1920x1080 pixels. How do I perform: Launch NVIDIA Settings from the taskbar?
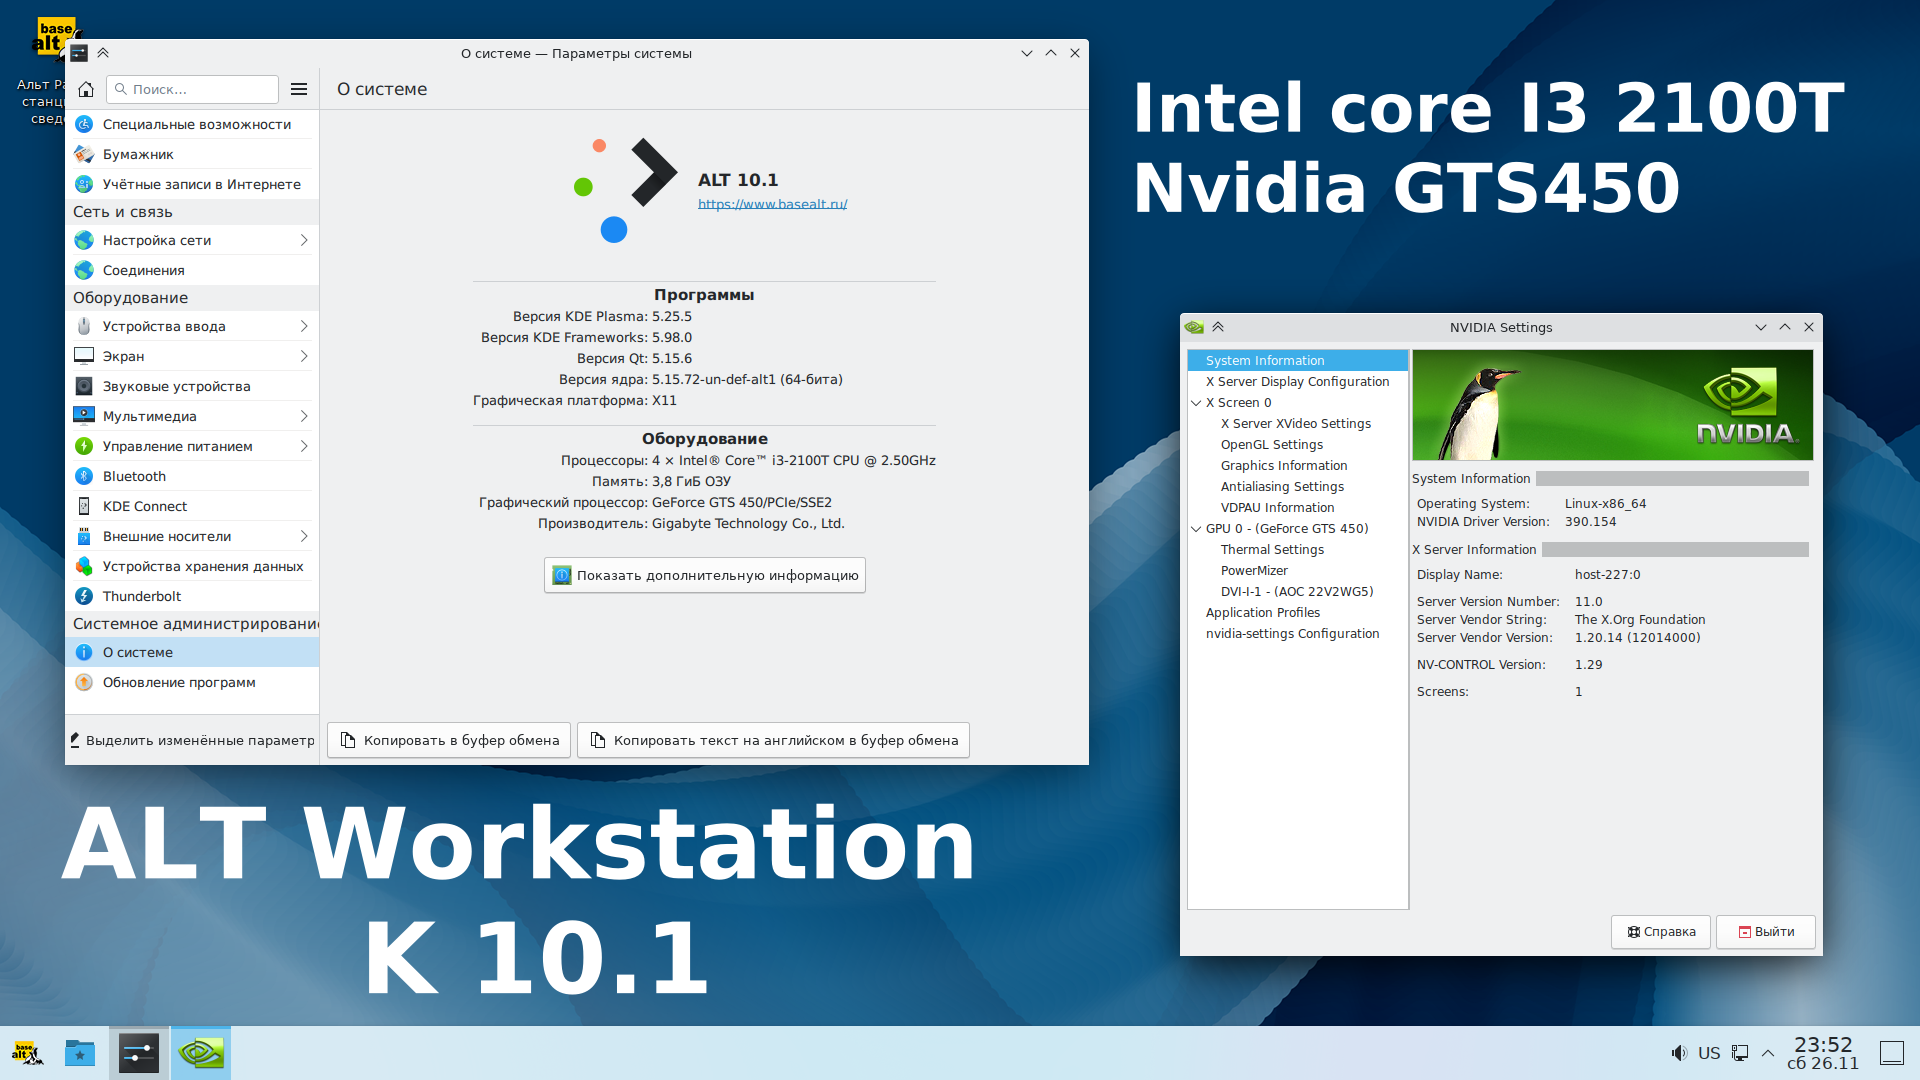200,1053
